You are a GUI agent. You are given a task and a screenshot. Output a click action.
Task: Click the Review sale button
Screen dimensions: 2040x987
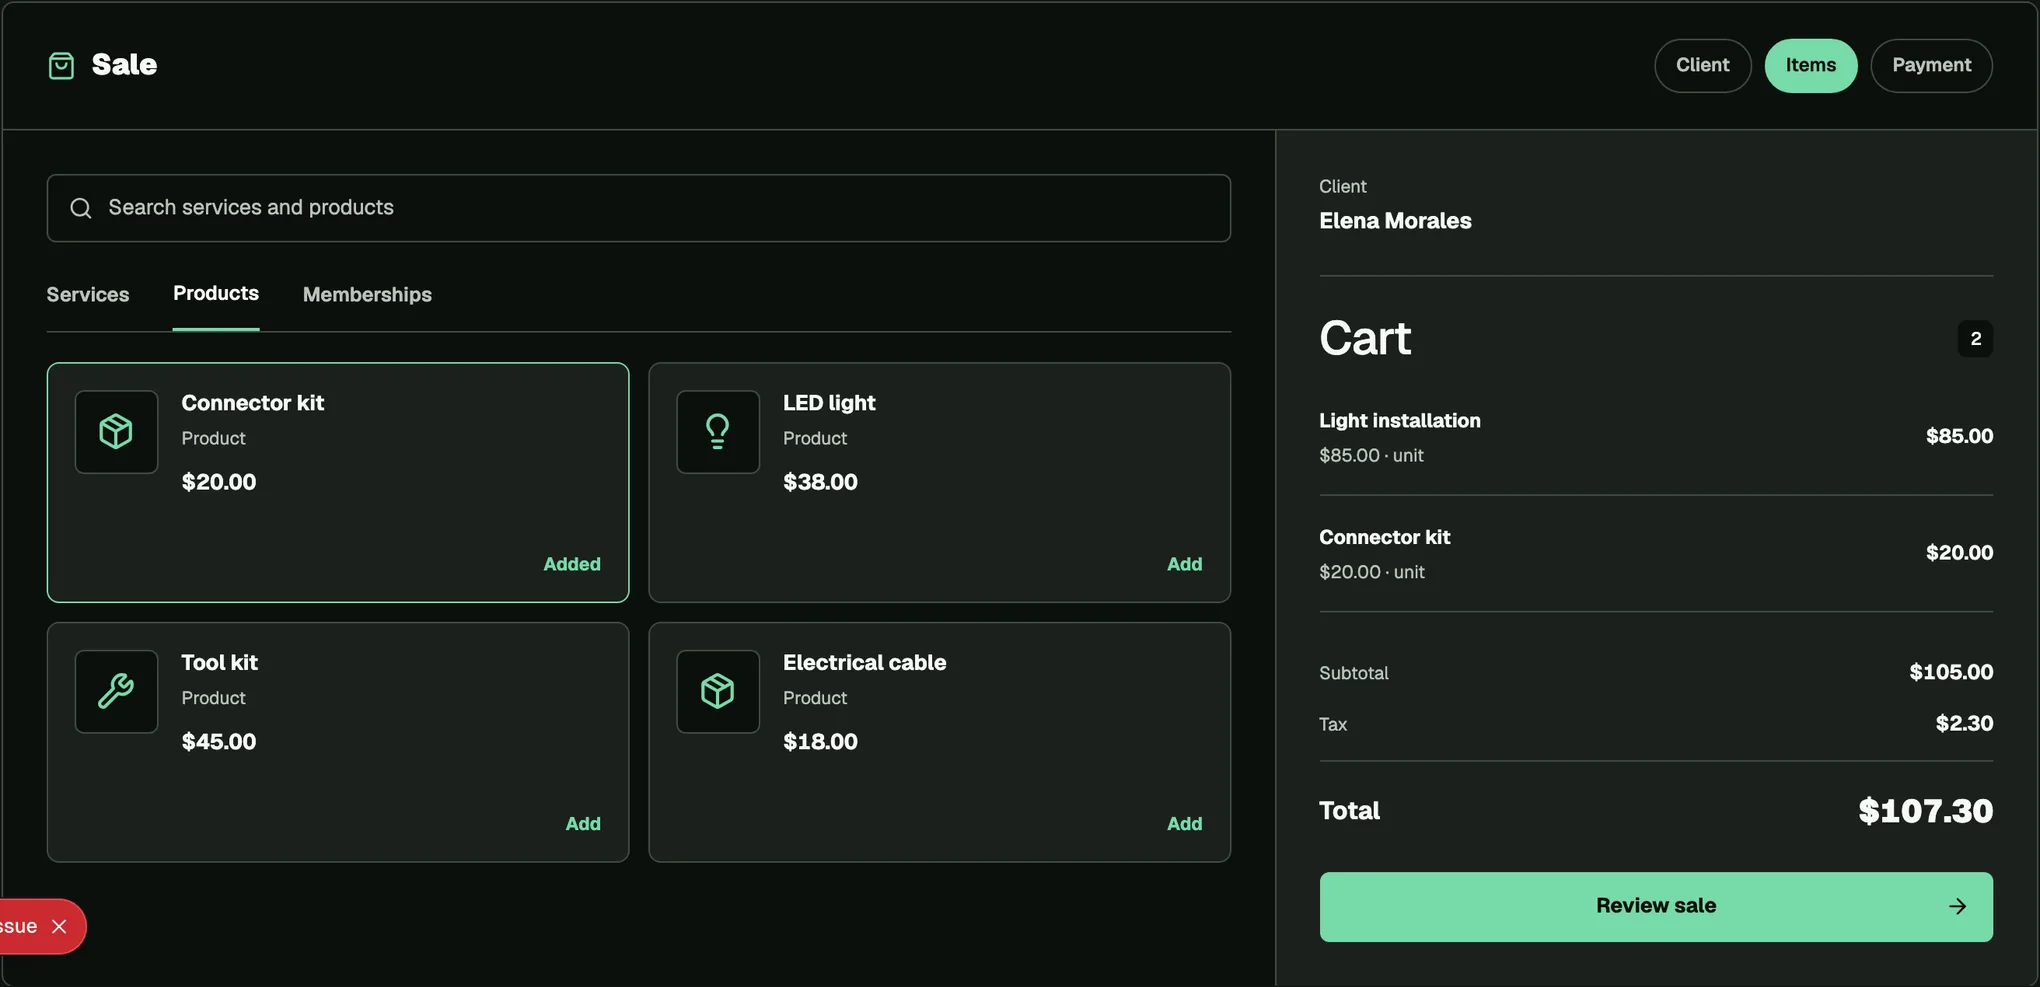(1656, 906)
